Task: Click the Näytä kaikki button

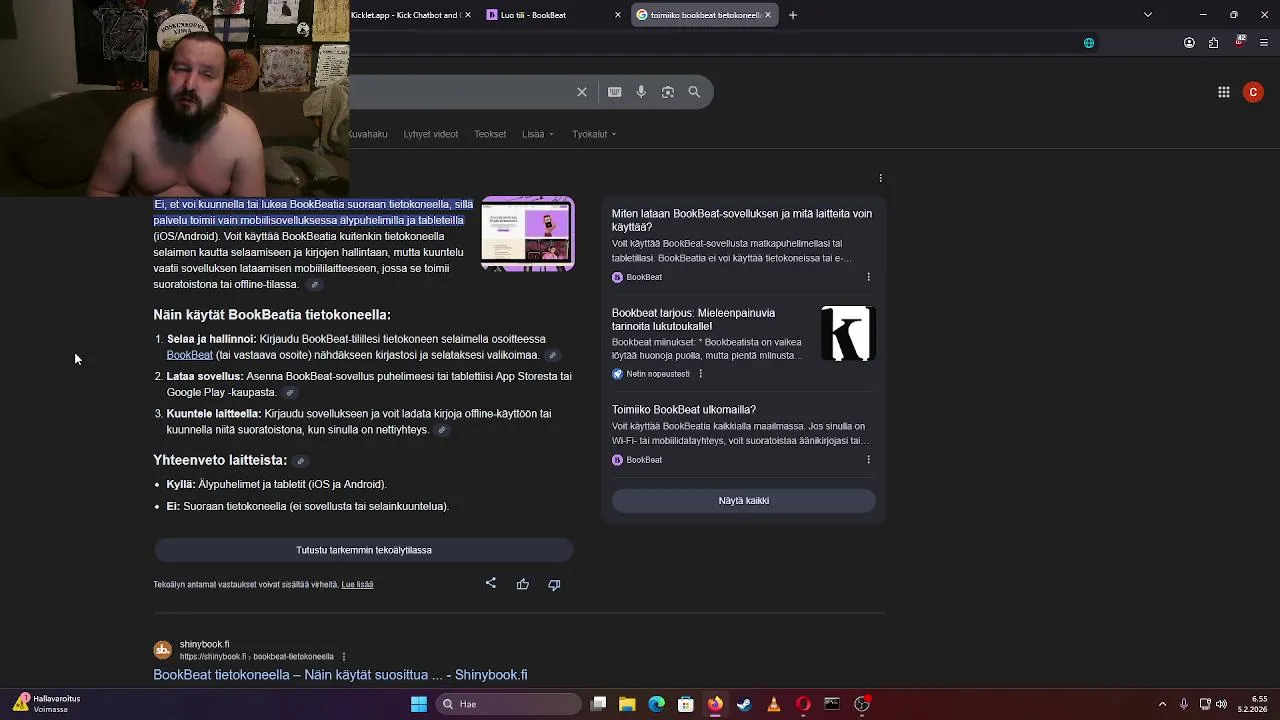Action: pyautogui.click(x=744, y=501)
